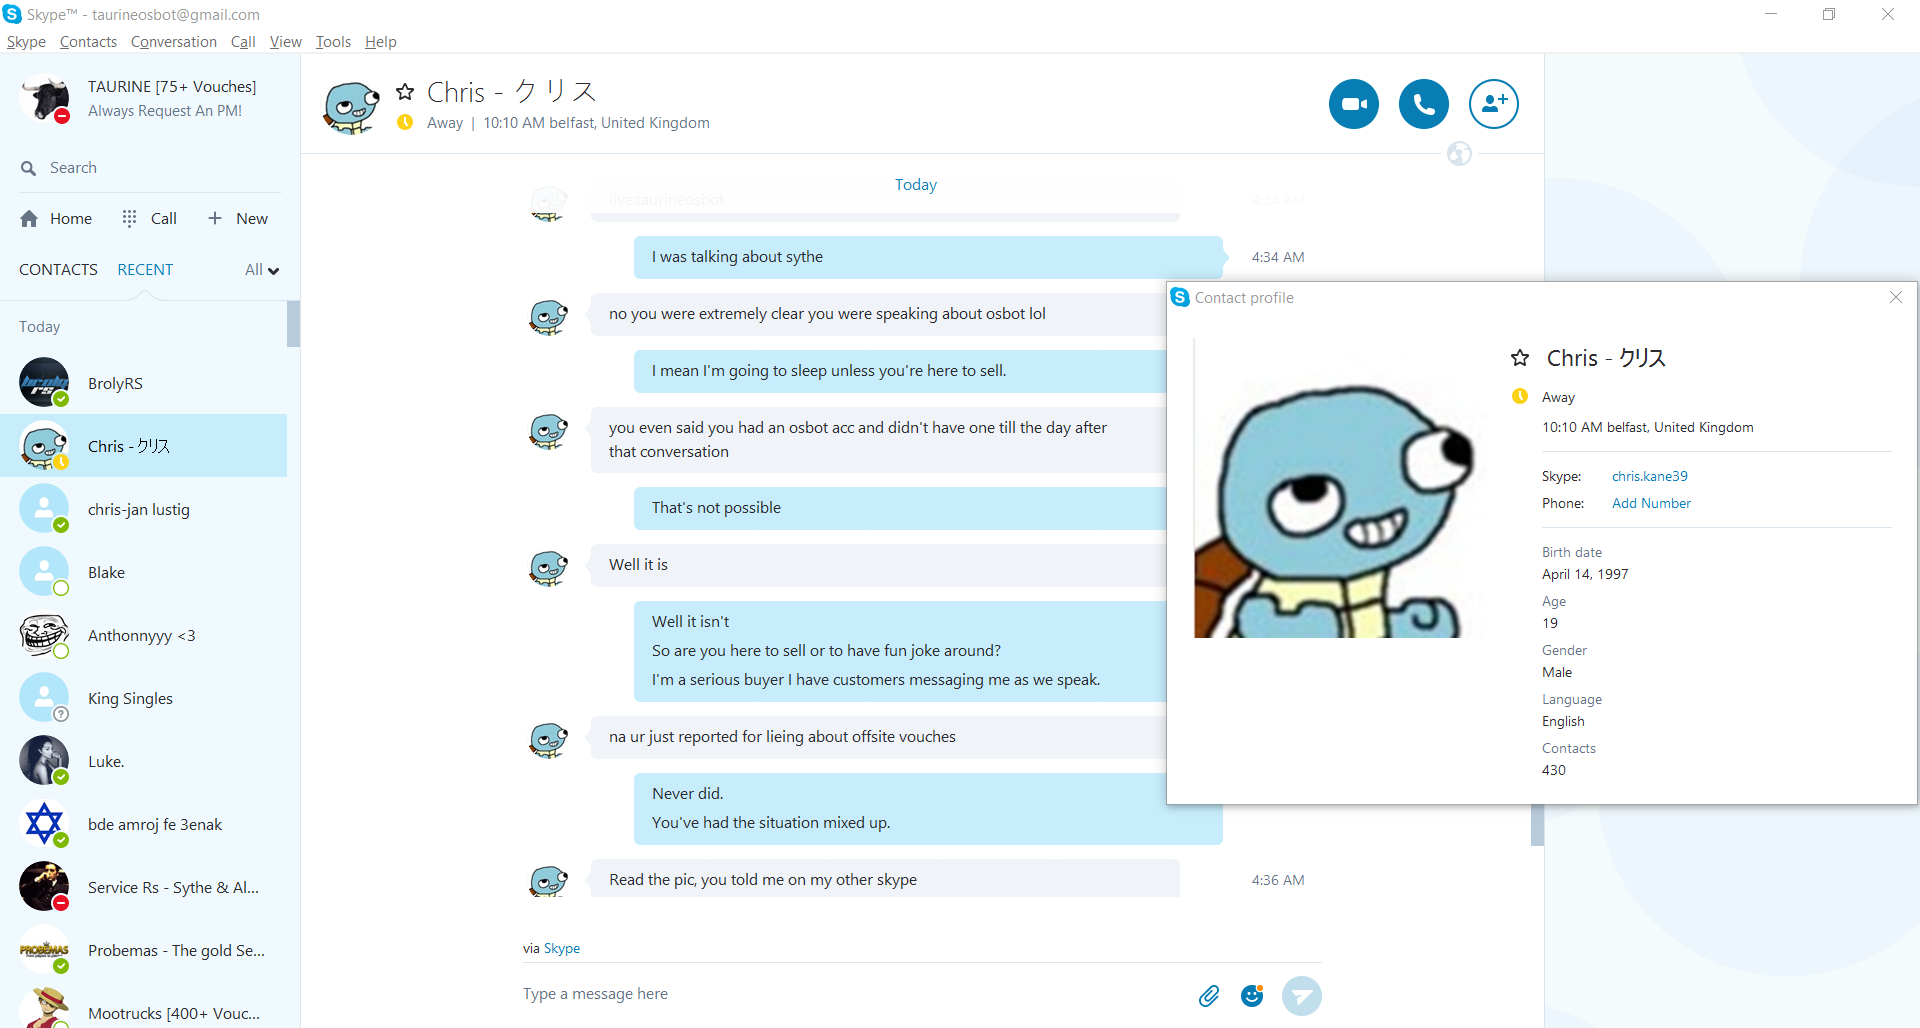Click the globe icon below call buttons
This screenshot has width=1920, height=1028.
point(1459,154)
